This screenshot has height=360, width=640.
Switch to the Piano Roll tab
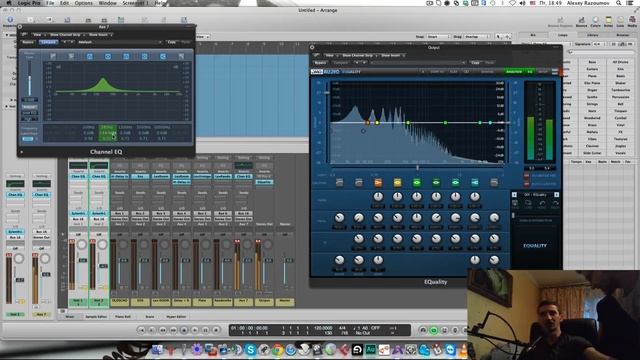pos(123,317)
